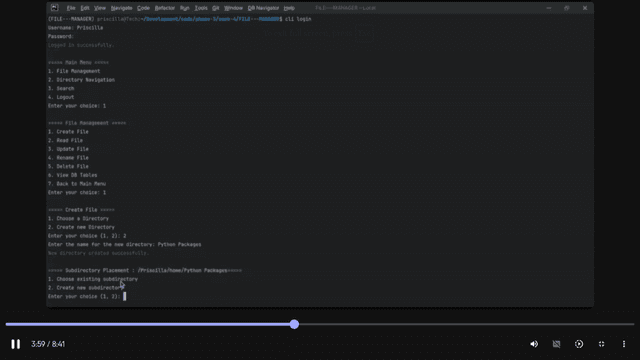Open the Navigate menu
The width and height of the screenshot is (640, 360).
tap(122, 8)
